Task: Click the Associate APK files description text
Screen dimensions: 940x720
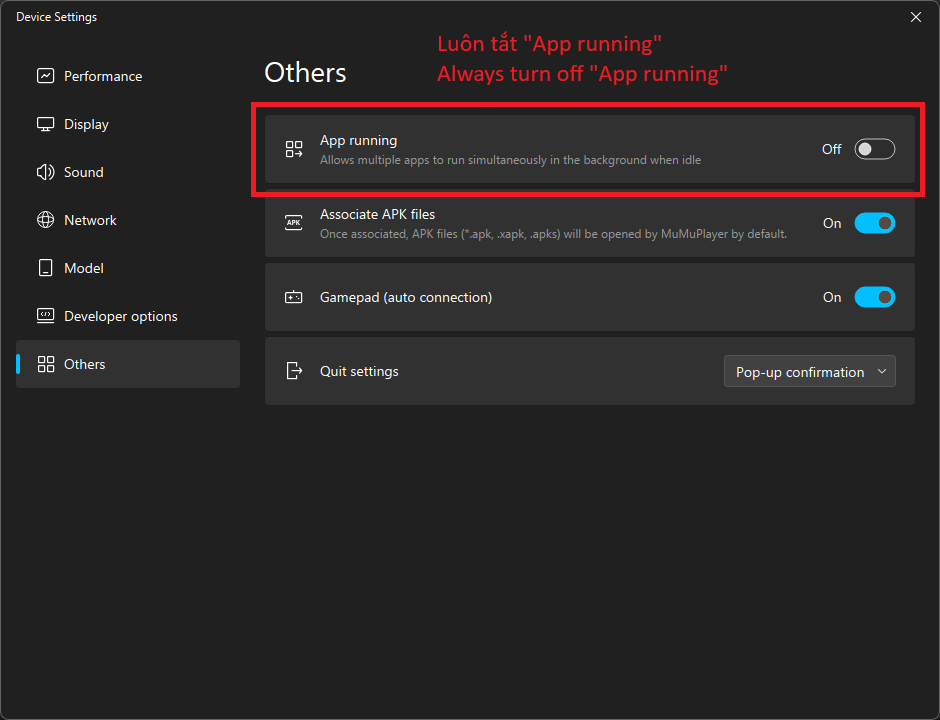Action: 553,234
